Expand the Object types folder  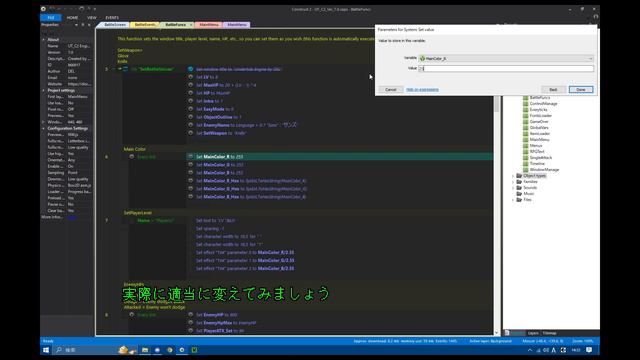tap(513, 176)
